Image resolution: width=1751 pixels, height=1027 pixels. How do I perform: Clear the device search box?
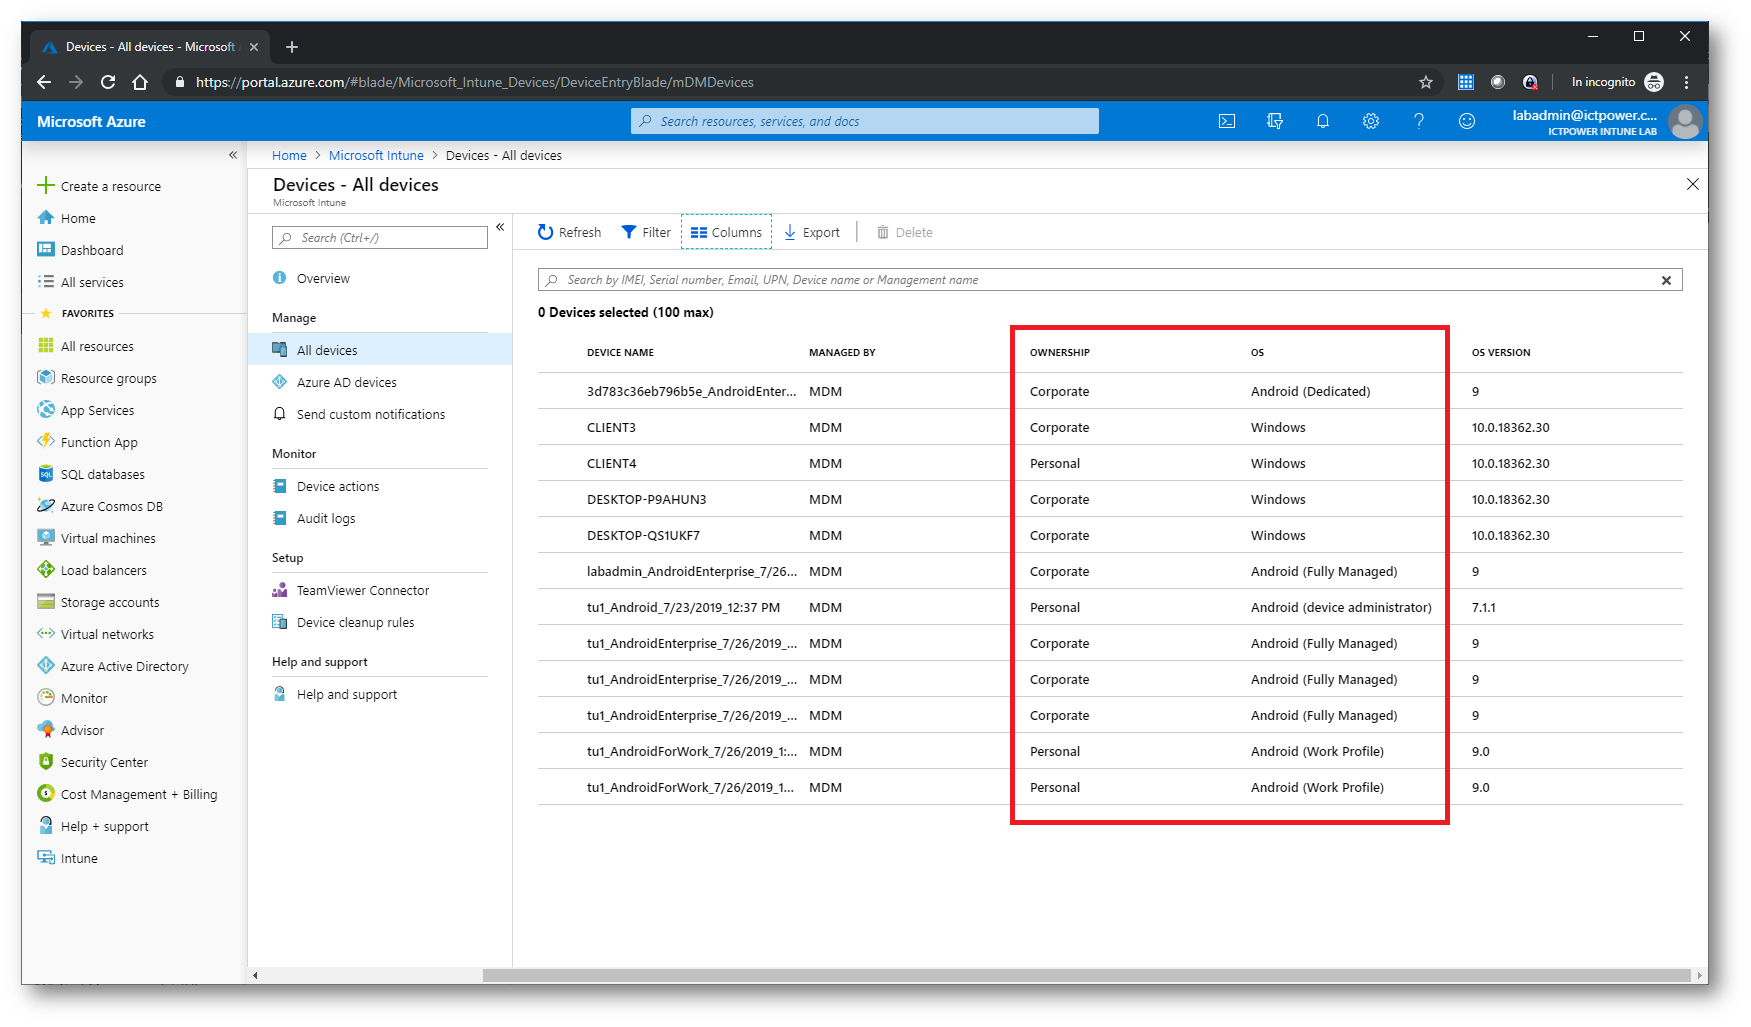[x=1667, y=281]
